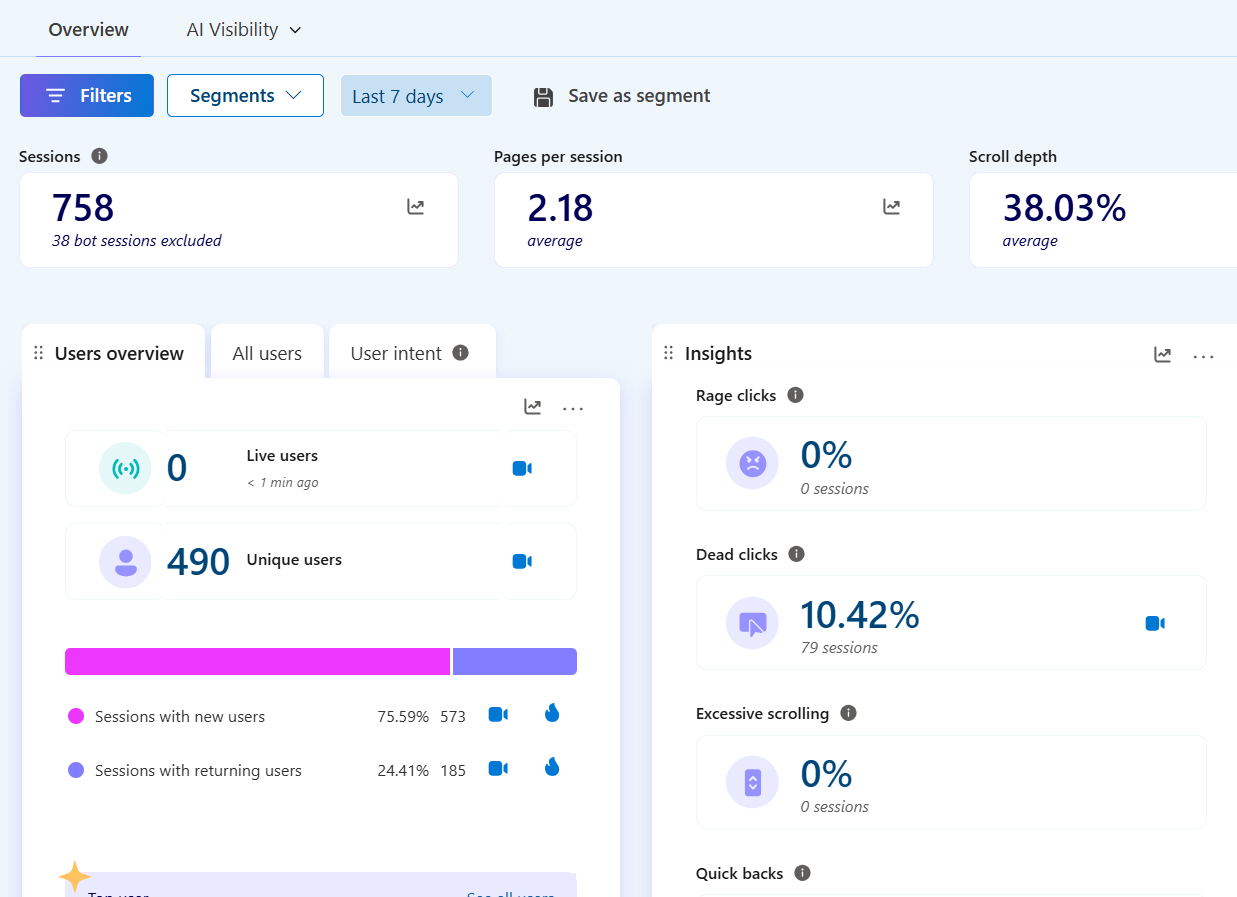Open trend chart in Users overview card
The height and width of the screenshot is (897, 1237).
pyautogui.click(x=533, y=407)
